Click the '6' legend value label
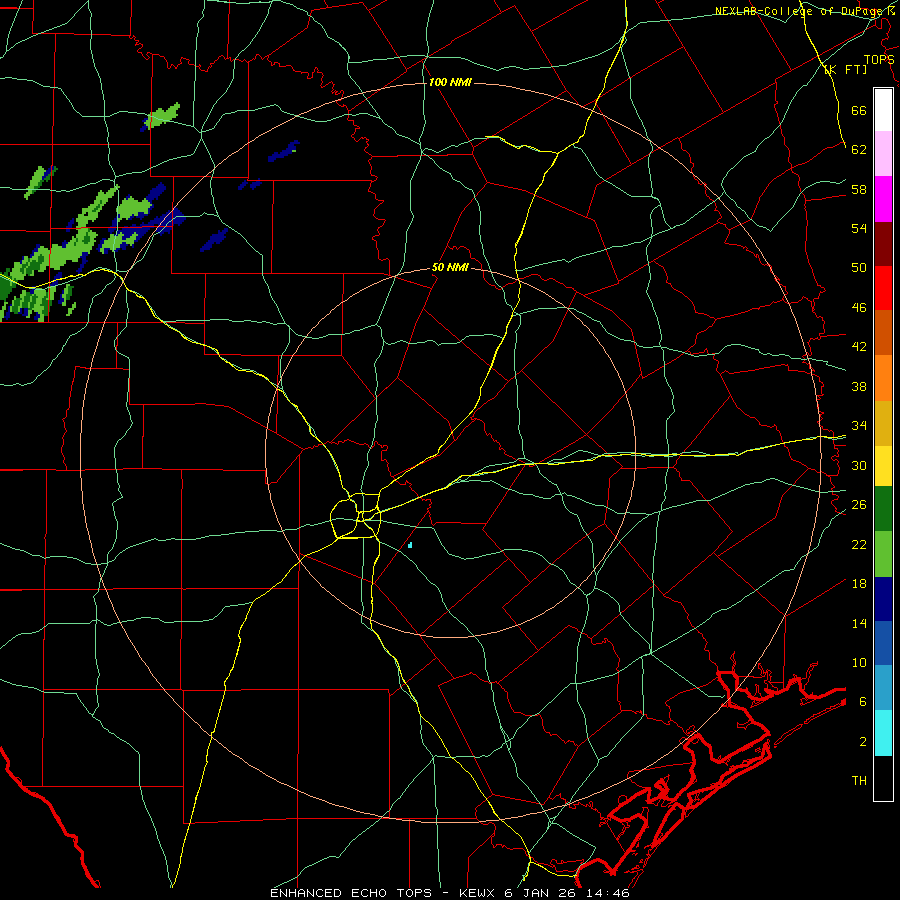The height and width of the screenshot is (900, 900). tap(862, 701)
